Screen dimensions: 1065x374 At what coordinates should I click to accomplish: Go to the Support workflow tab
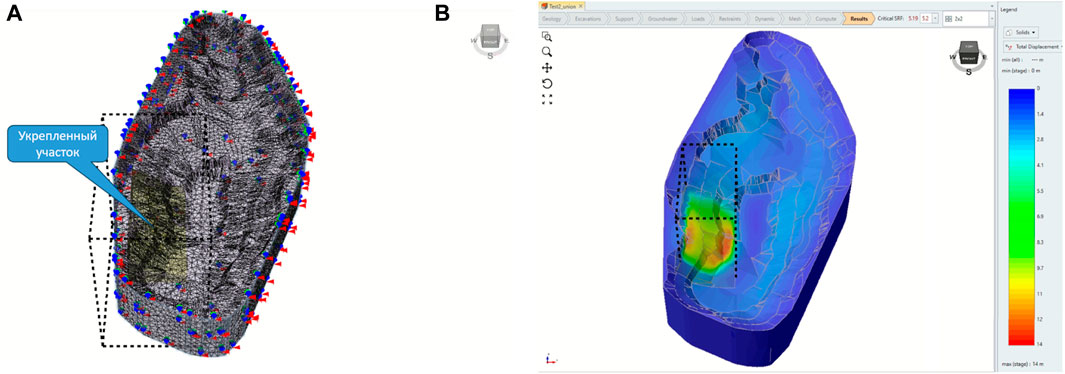coord(624,19)
